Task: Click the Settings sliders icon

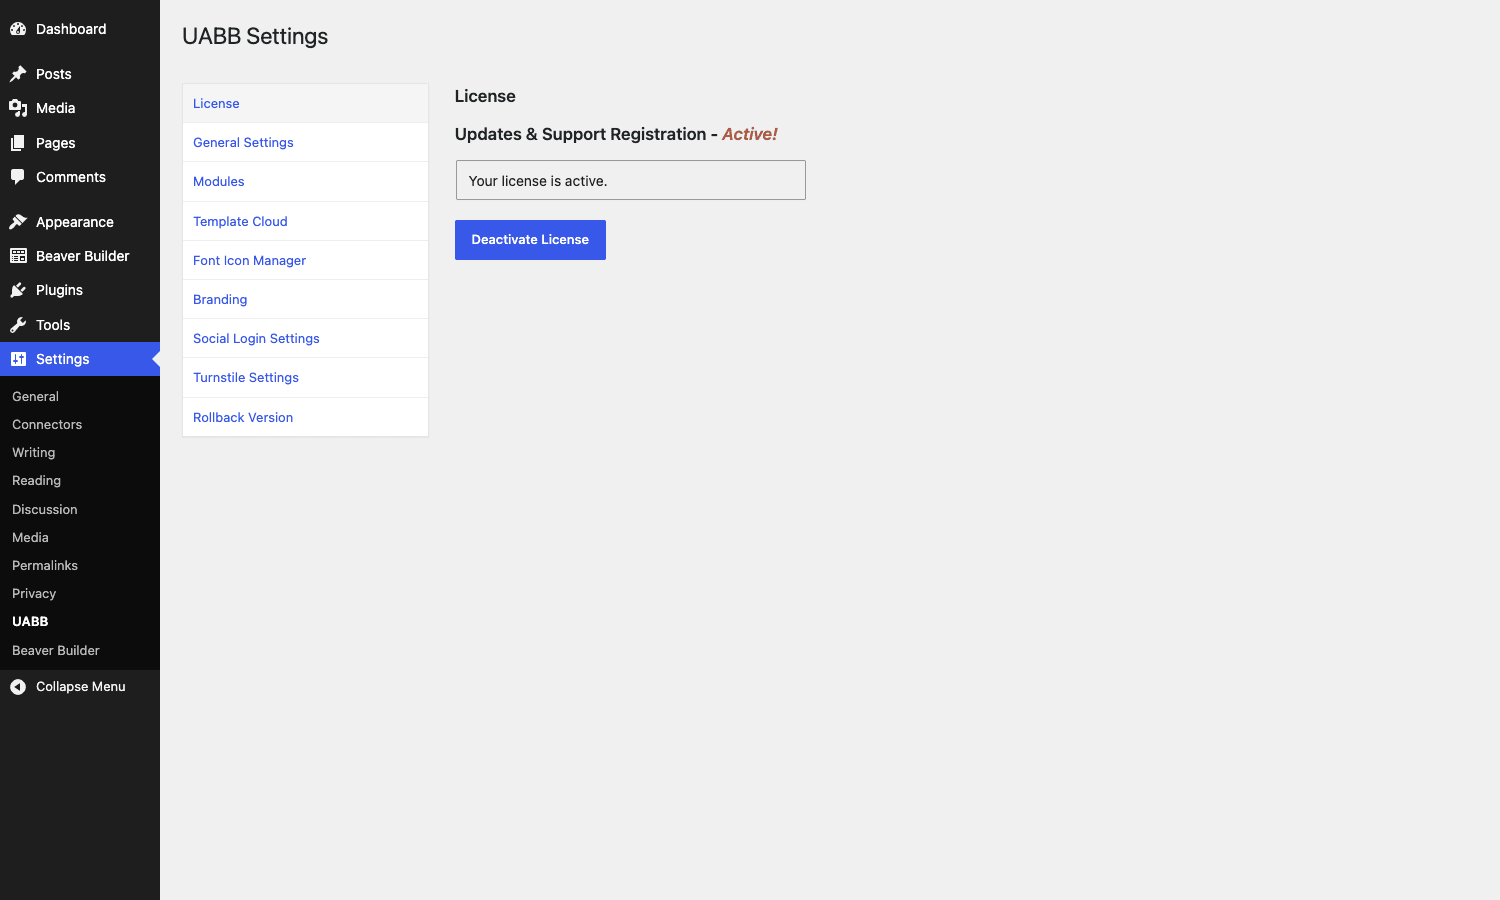Action: [18, 359]
